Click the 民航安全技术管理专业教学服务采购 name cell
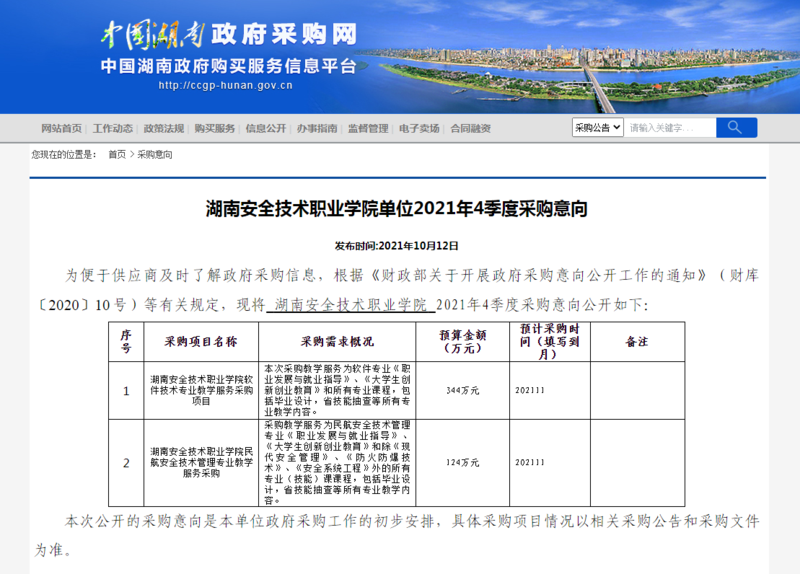This screenshot has width=800, height=574. tap(201, 463)
